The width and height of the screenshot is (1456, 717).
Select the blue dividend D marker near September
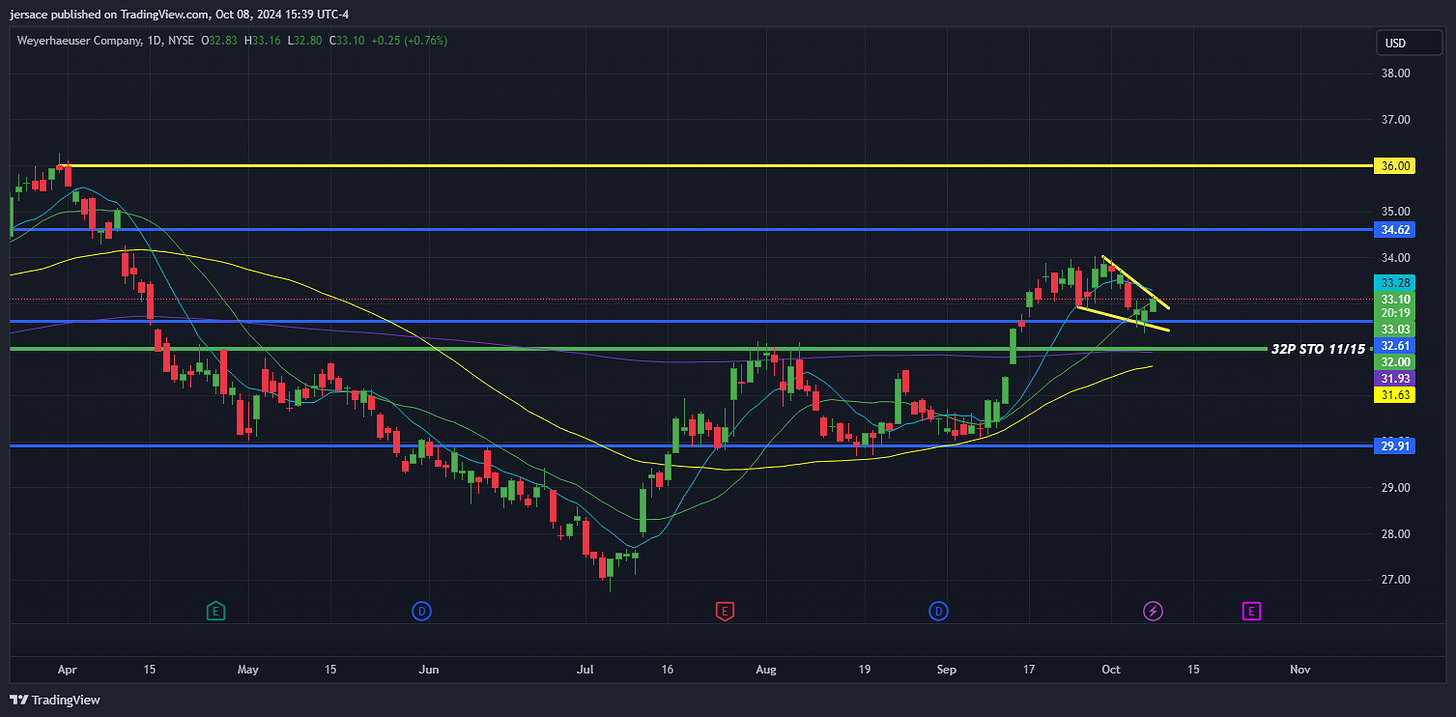[x=939, y=610]
